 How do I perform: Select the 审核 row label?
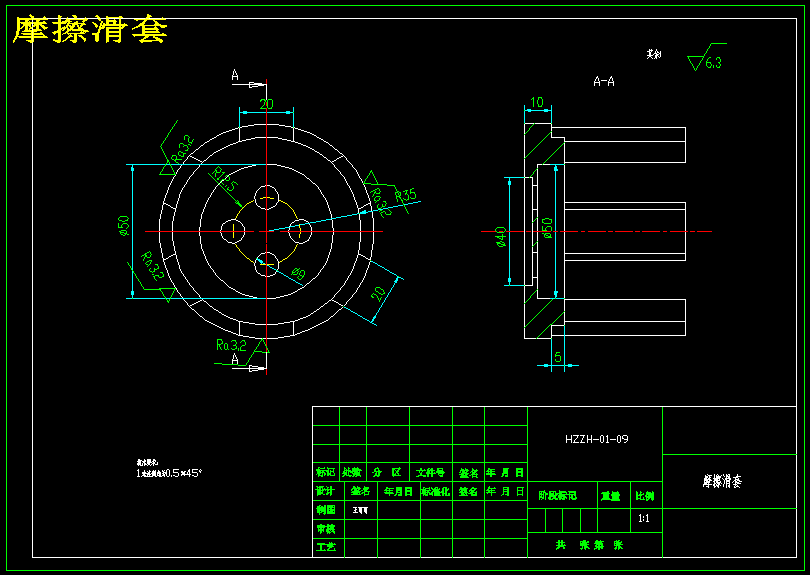[x=325, y=529]
